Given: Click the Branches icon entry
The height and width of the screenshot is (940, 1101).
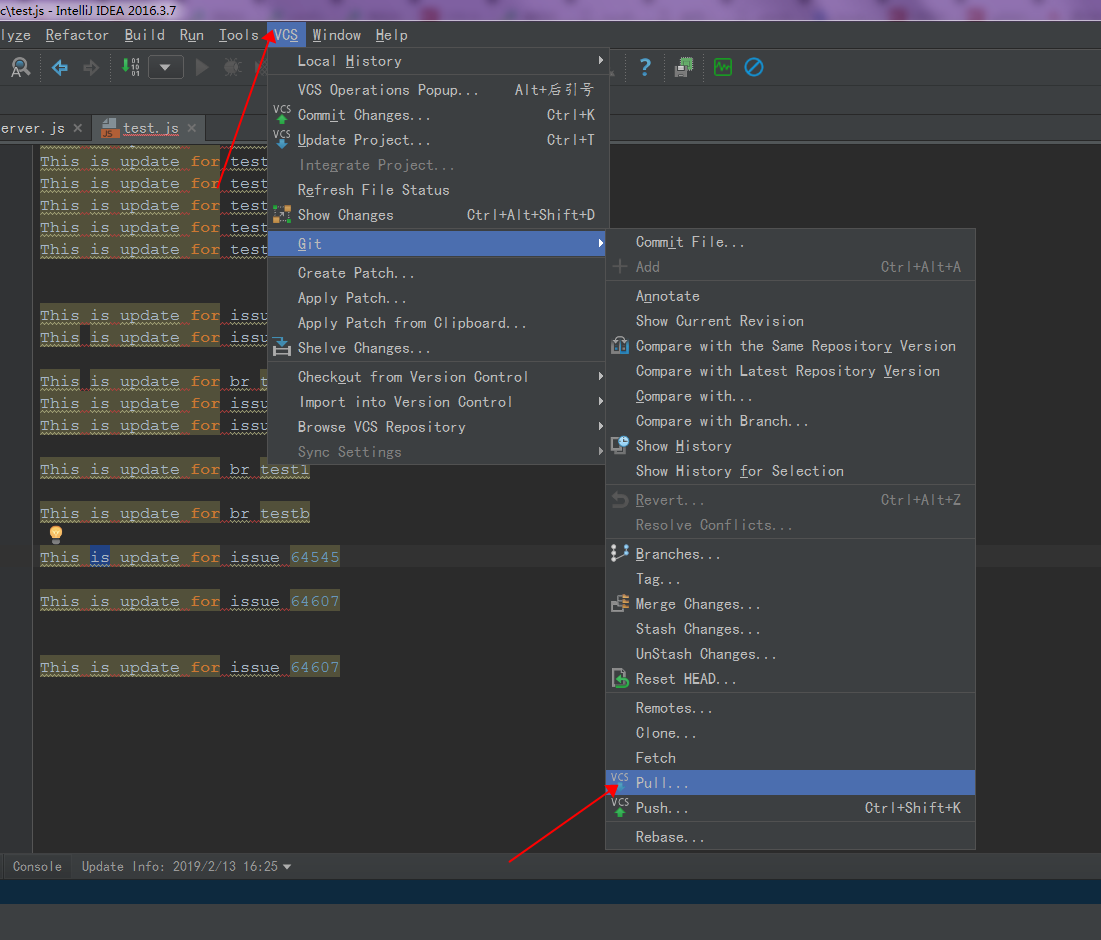Looking at the screenshot, I should point(620,553).
